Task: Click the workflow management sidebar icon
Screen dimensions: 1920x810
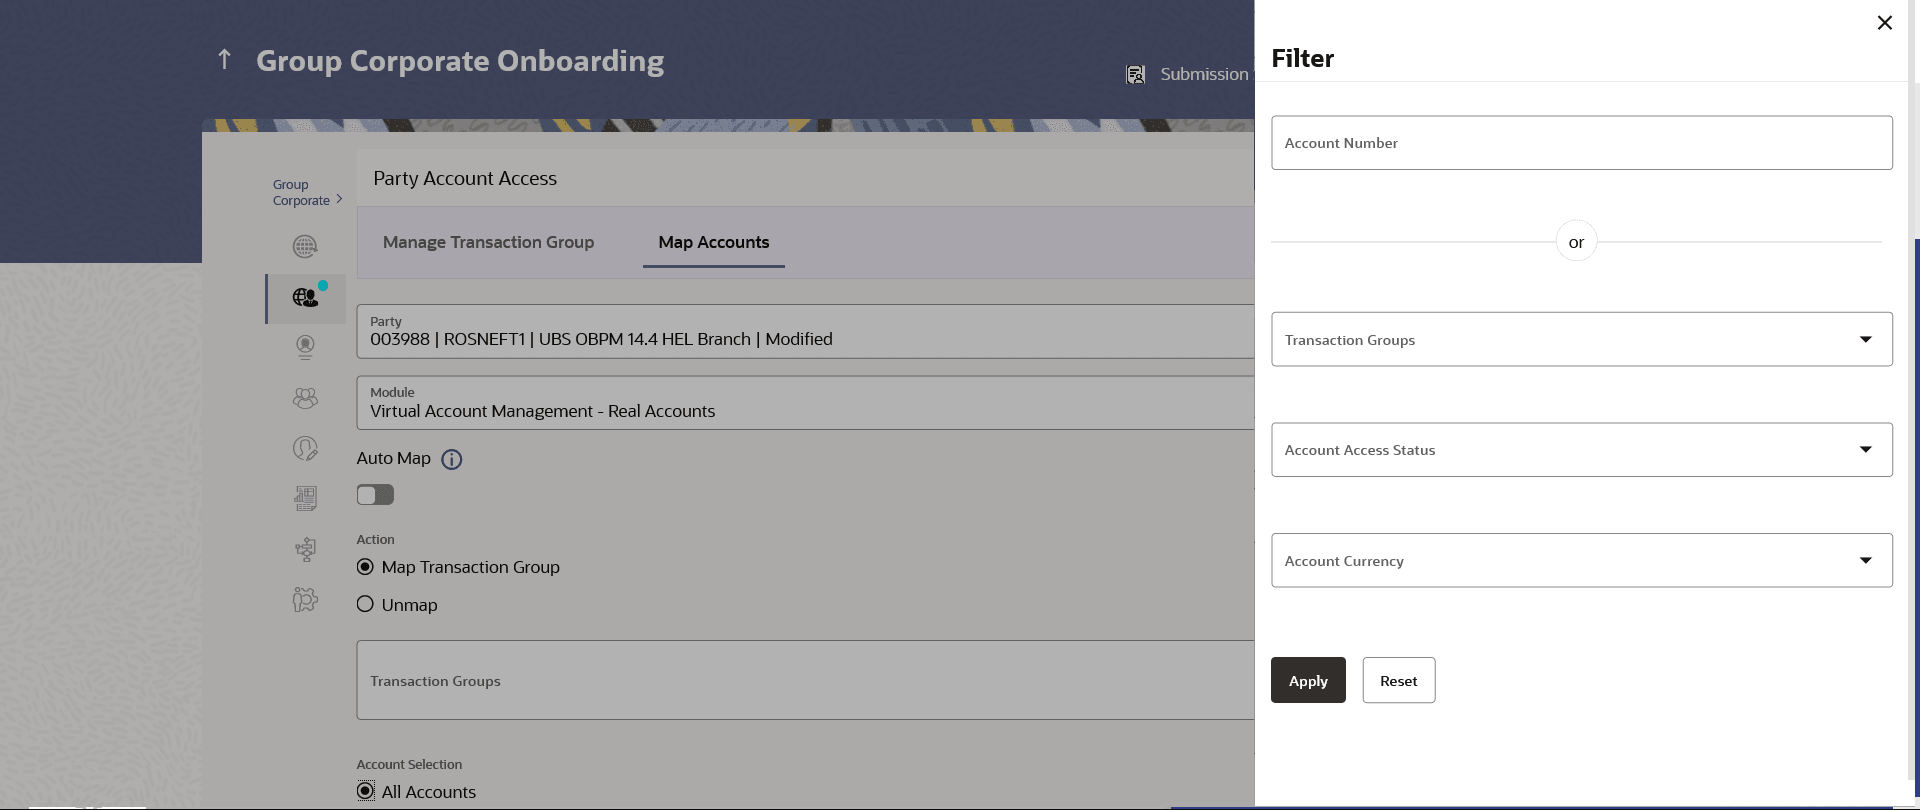Action: pyautogui.click(x=305, y=549)
